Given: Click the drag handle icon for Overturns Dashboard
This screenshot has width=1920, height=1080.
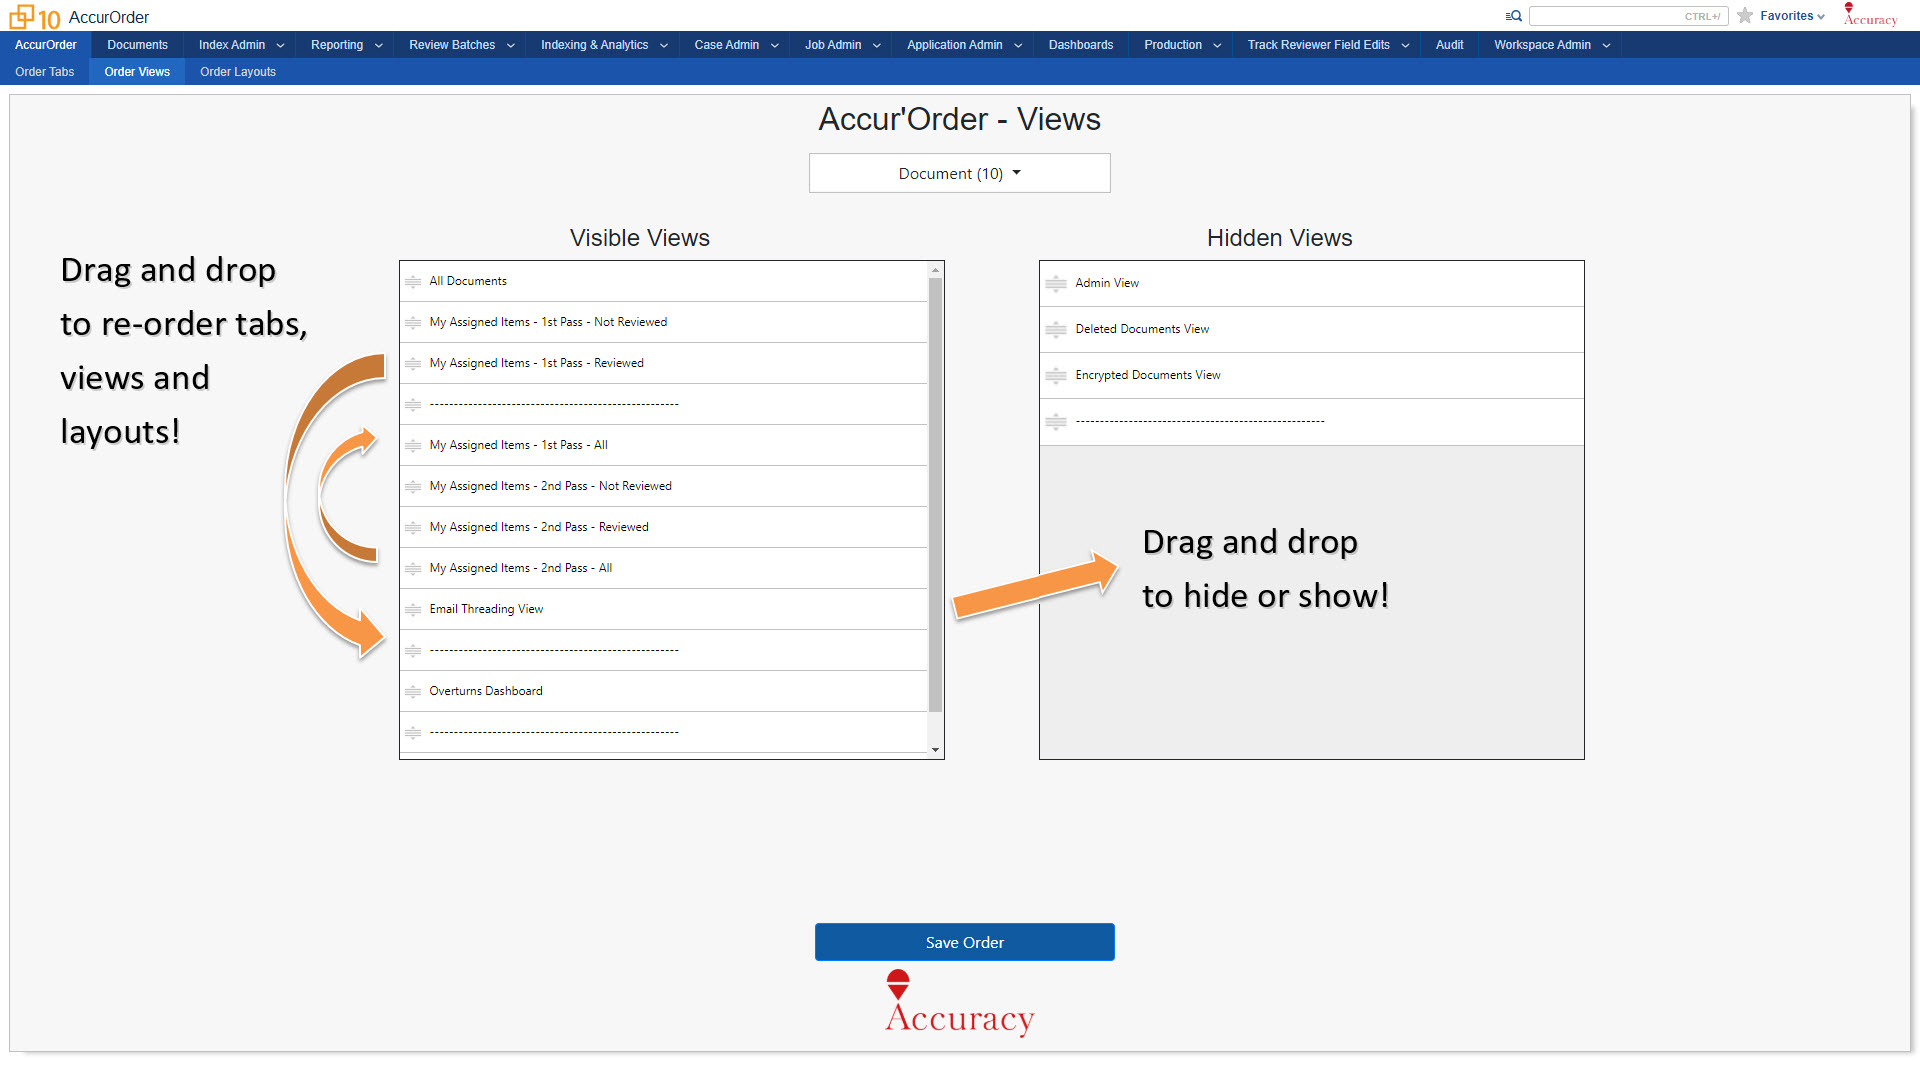Looking at the screenshot, I should [414, 691].
